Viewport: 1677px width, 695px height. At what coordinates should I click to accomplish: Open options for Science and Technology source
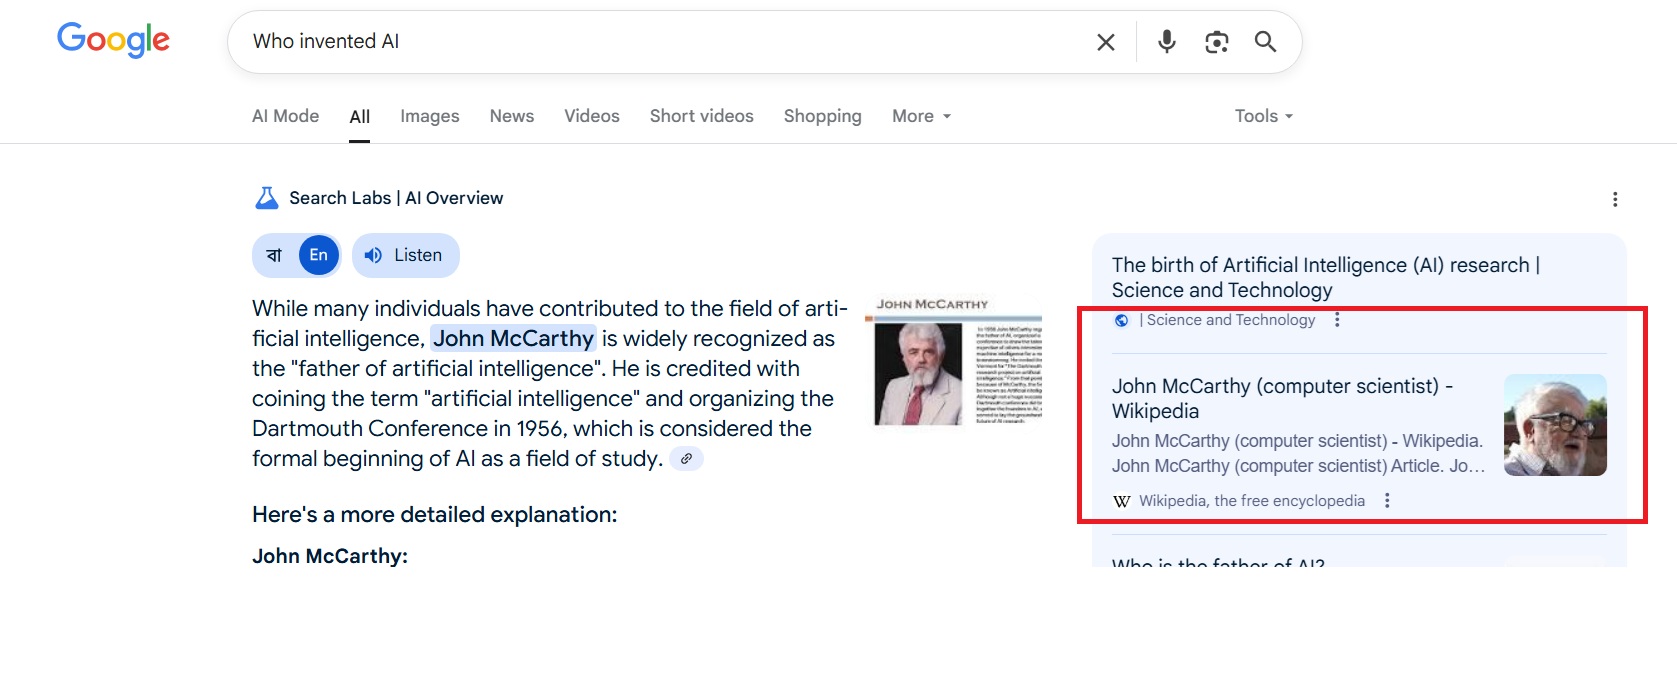point(1337,320)
